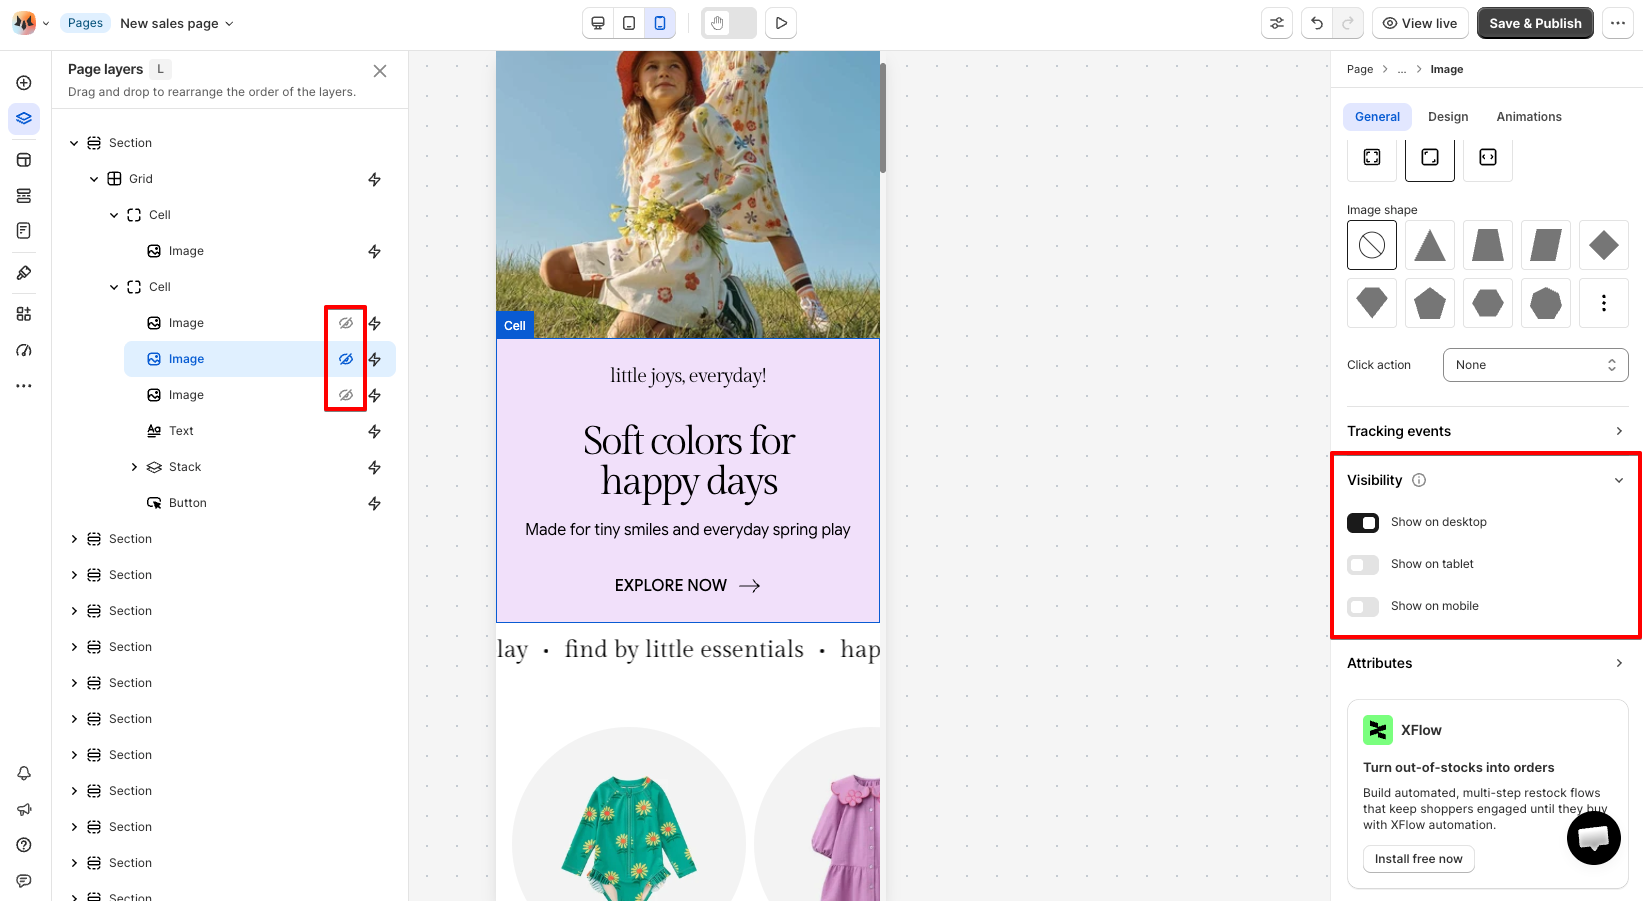Switch to the Design tab
Screen dimensions: 1647x901
pyautogui.click(x=1448, y=117)
